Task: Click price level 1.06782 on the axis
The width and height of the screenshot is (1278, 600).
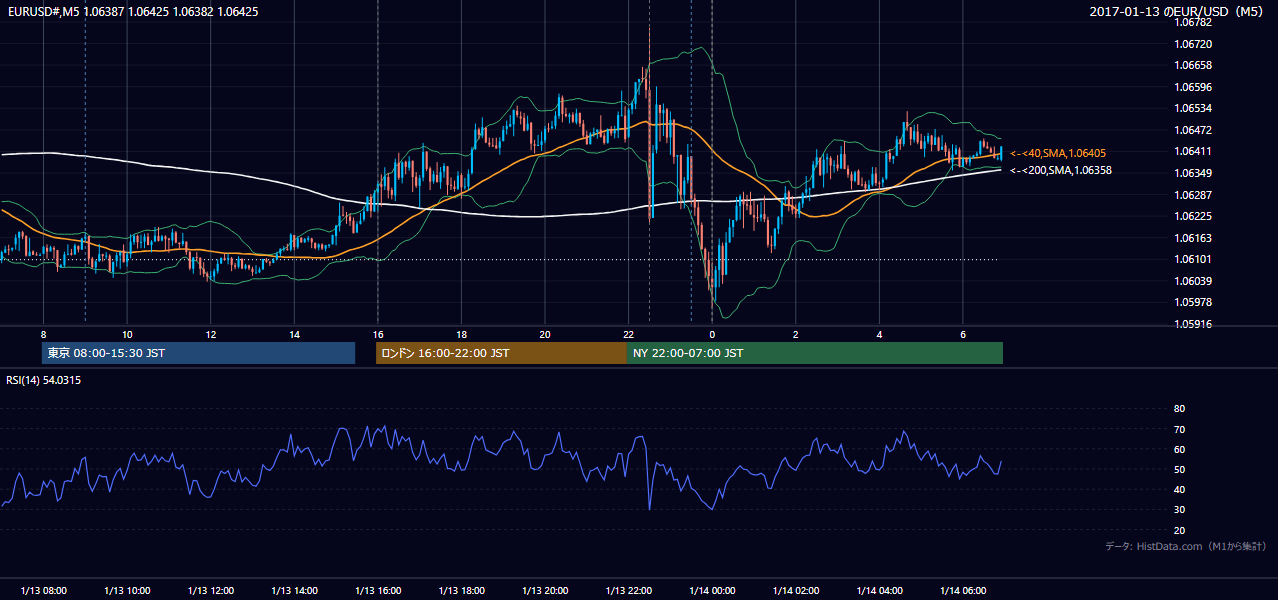Action: pyautogui.click(x=1193, y=22)
